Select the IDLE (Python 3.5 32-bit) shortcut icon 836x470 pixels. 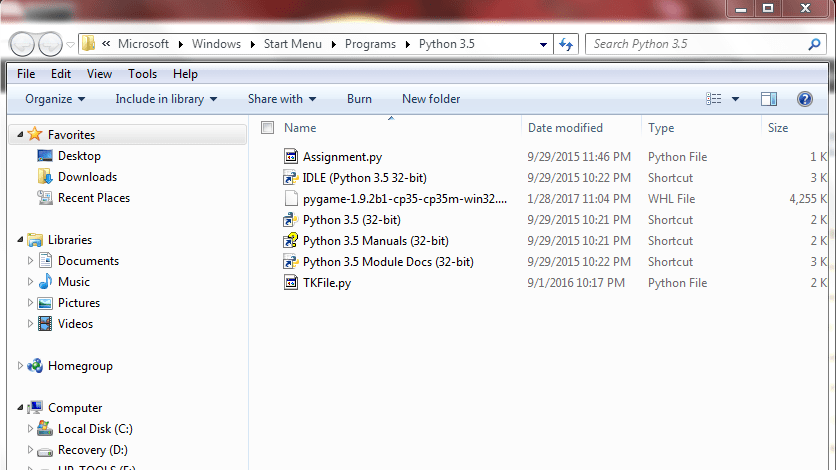pos(291,177)
